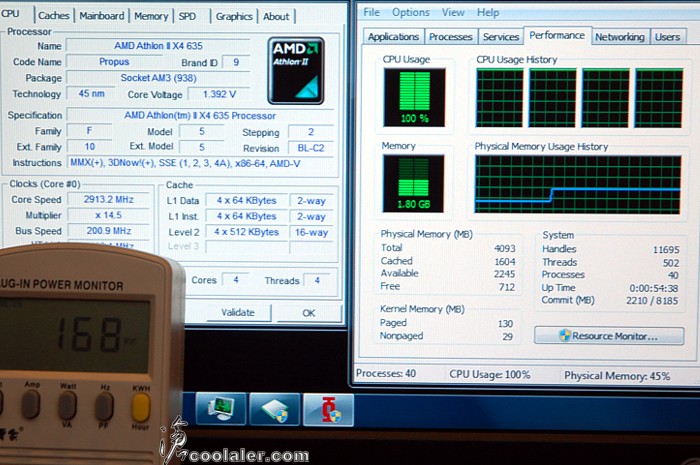Click the Physical Memory Usage History graph
This screenshot has height=465, width=700.
578,184
